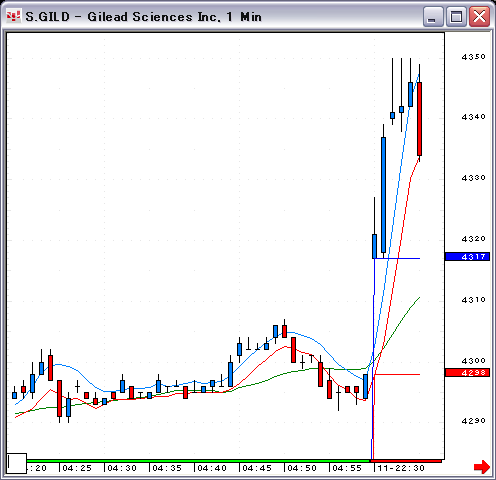Image resolution: width=496 pixels, height=480 pixels.
Task: Click the 4330 price axis label
Action: (x=473, y=178)
